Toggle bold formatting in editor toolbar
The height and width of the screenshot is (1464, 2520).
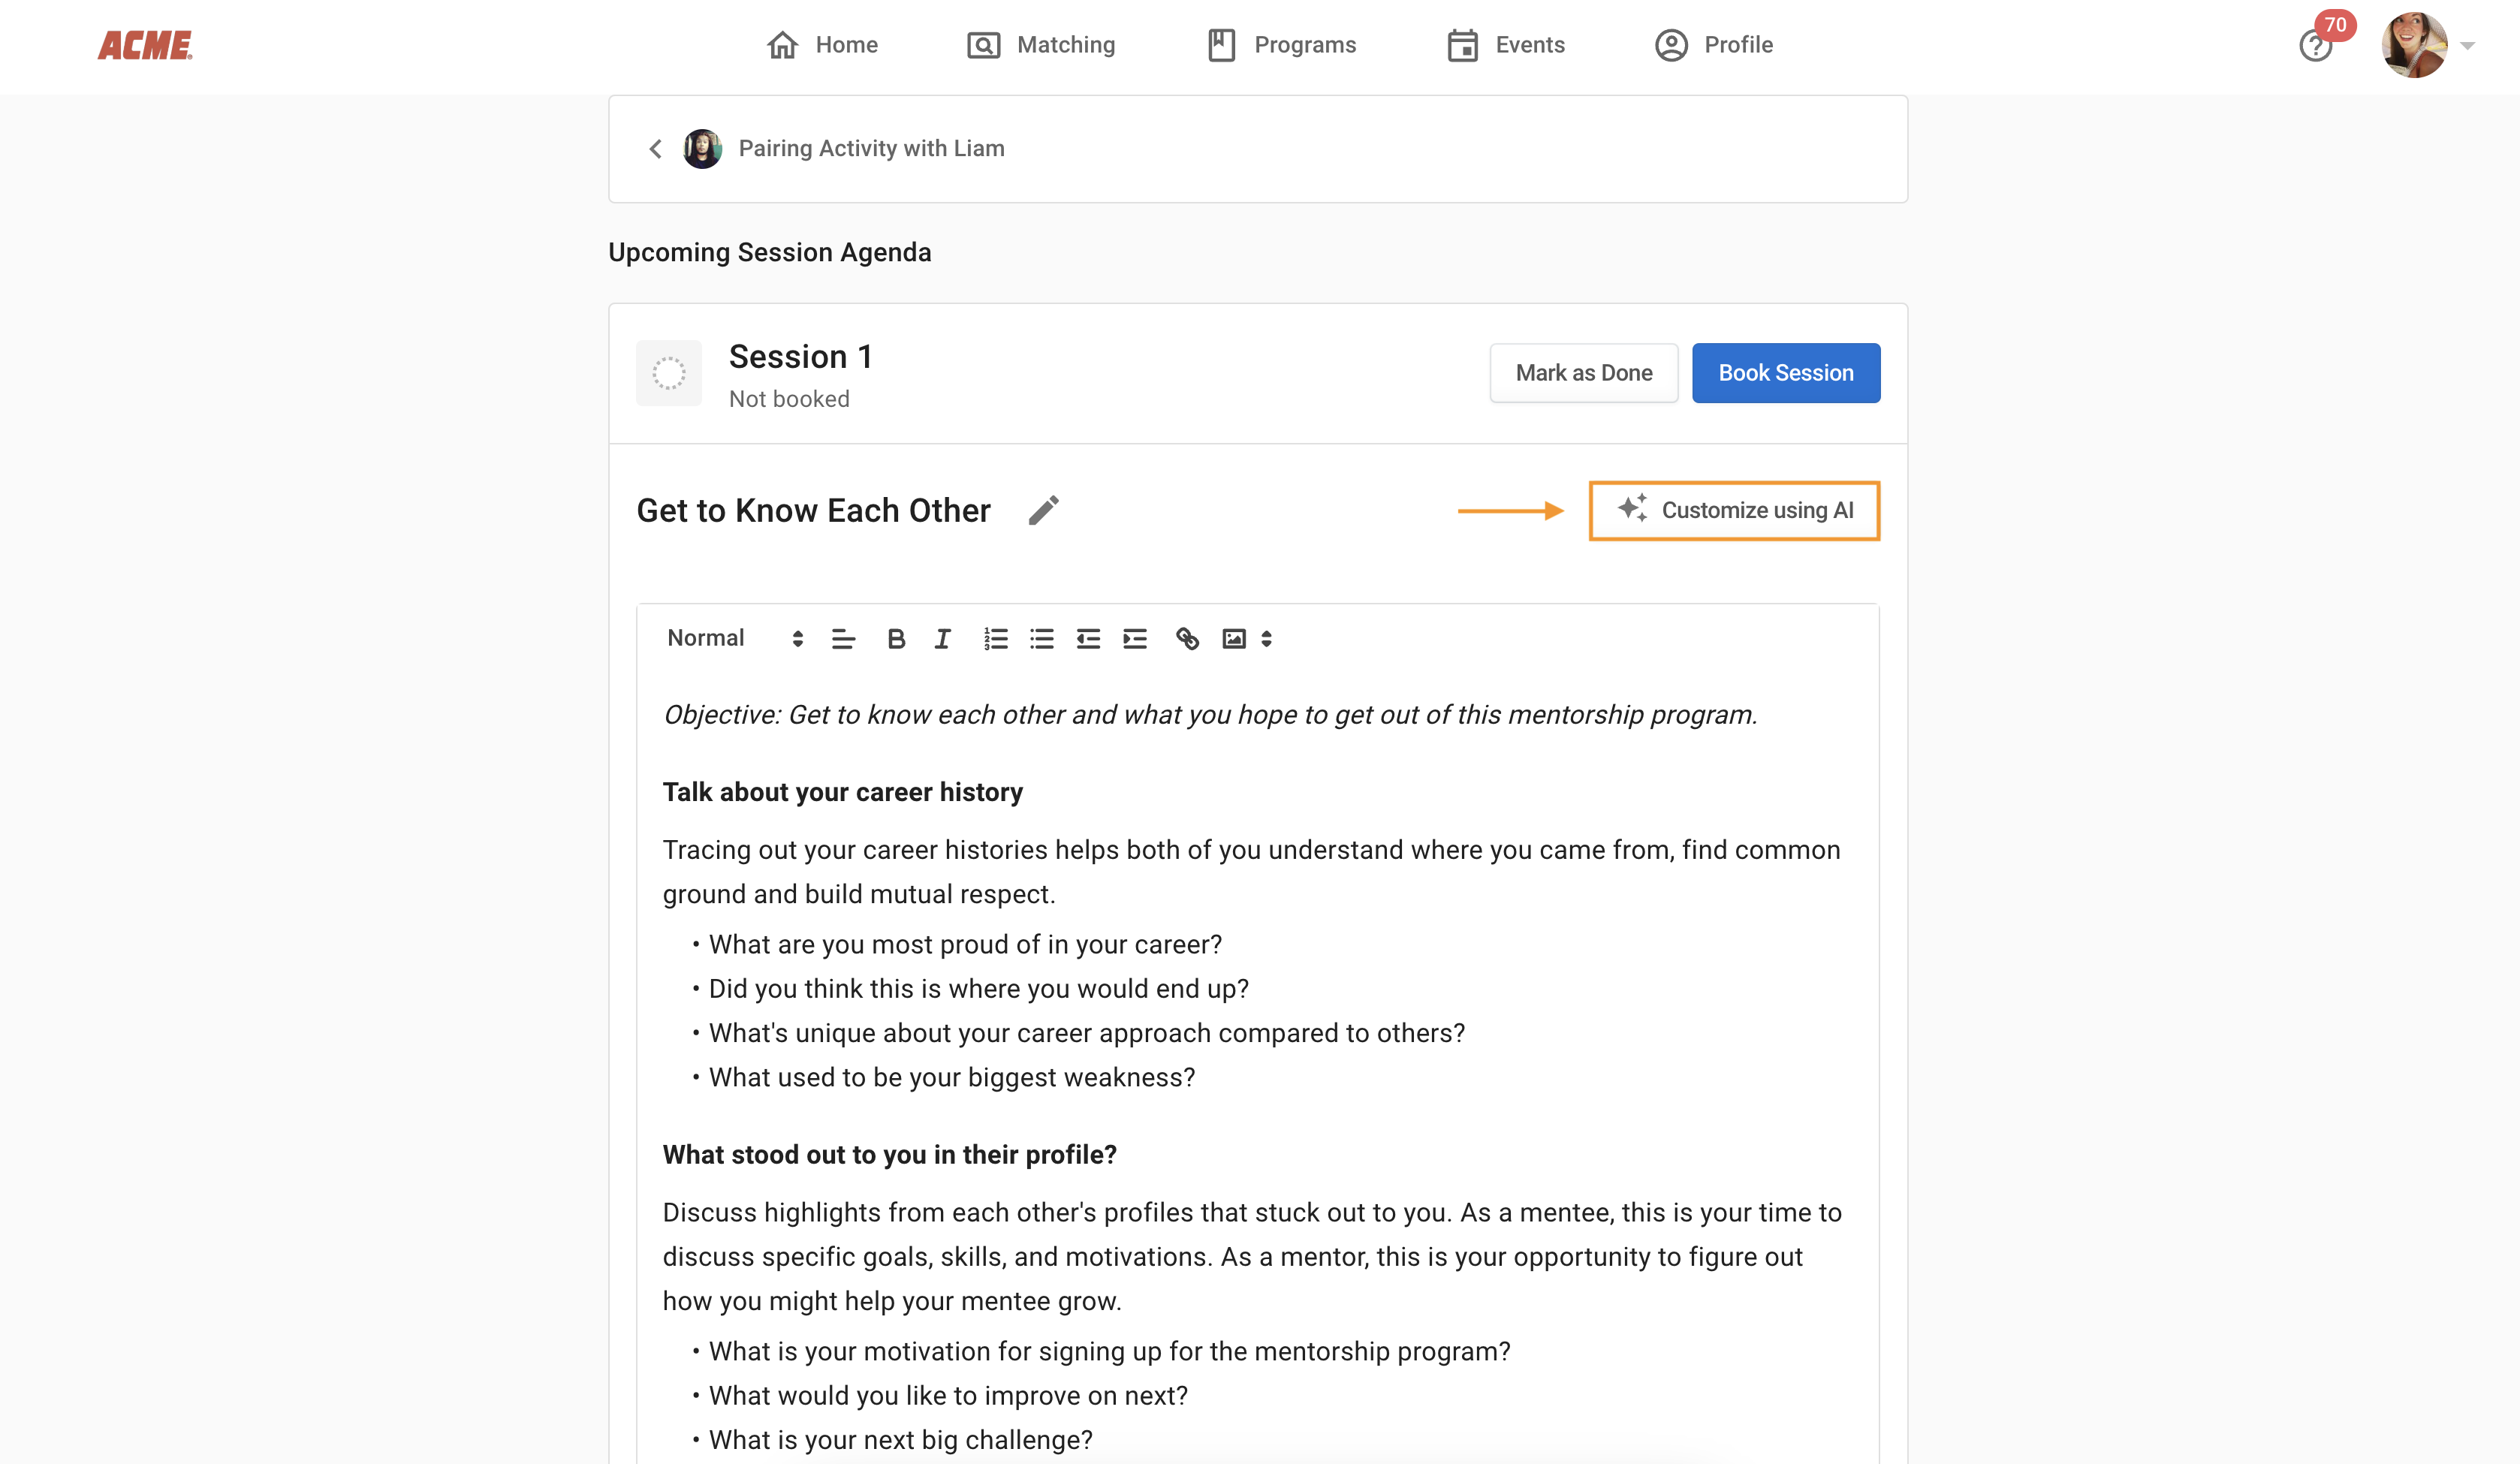coord(896,639)
